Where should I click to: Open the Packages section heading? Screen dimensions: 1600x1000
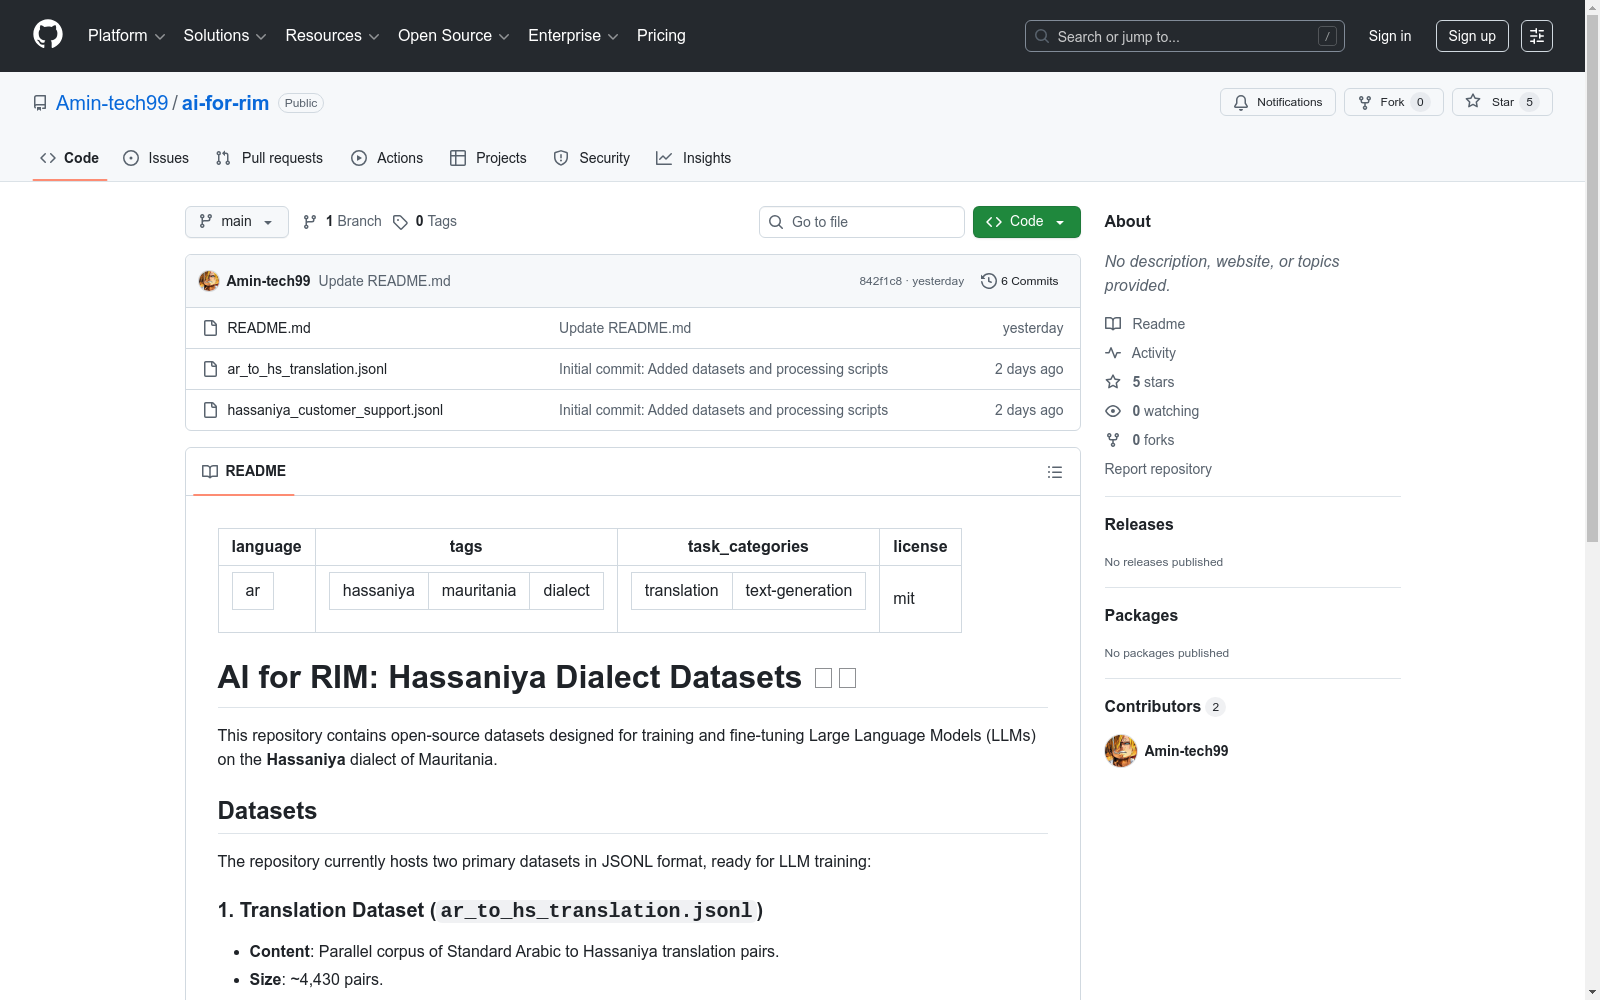point(1141,615)
